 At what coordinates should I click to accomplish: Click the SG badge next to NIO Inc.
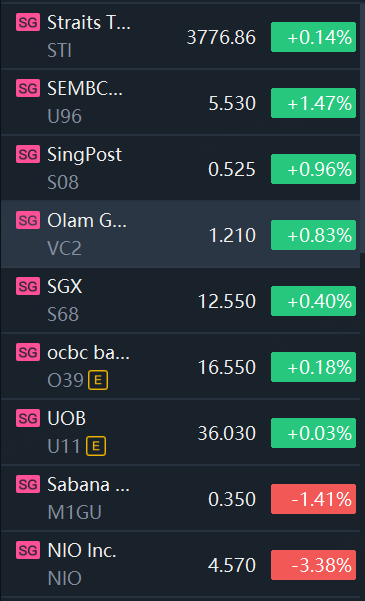(28, 550)
